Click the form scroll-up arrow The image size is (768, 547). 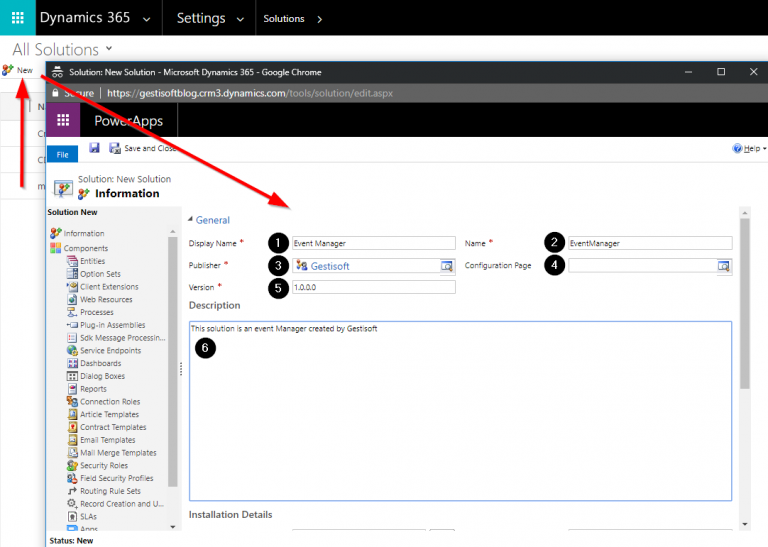pos(744,213)
